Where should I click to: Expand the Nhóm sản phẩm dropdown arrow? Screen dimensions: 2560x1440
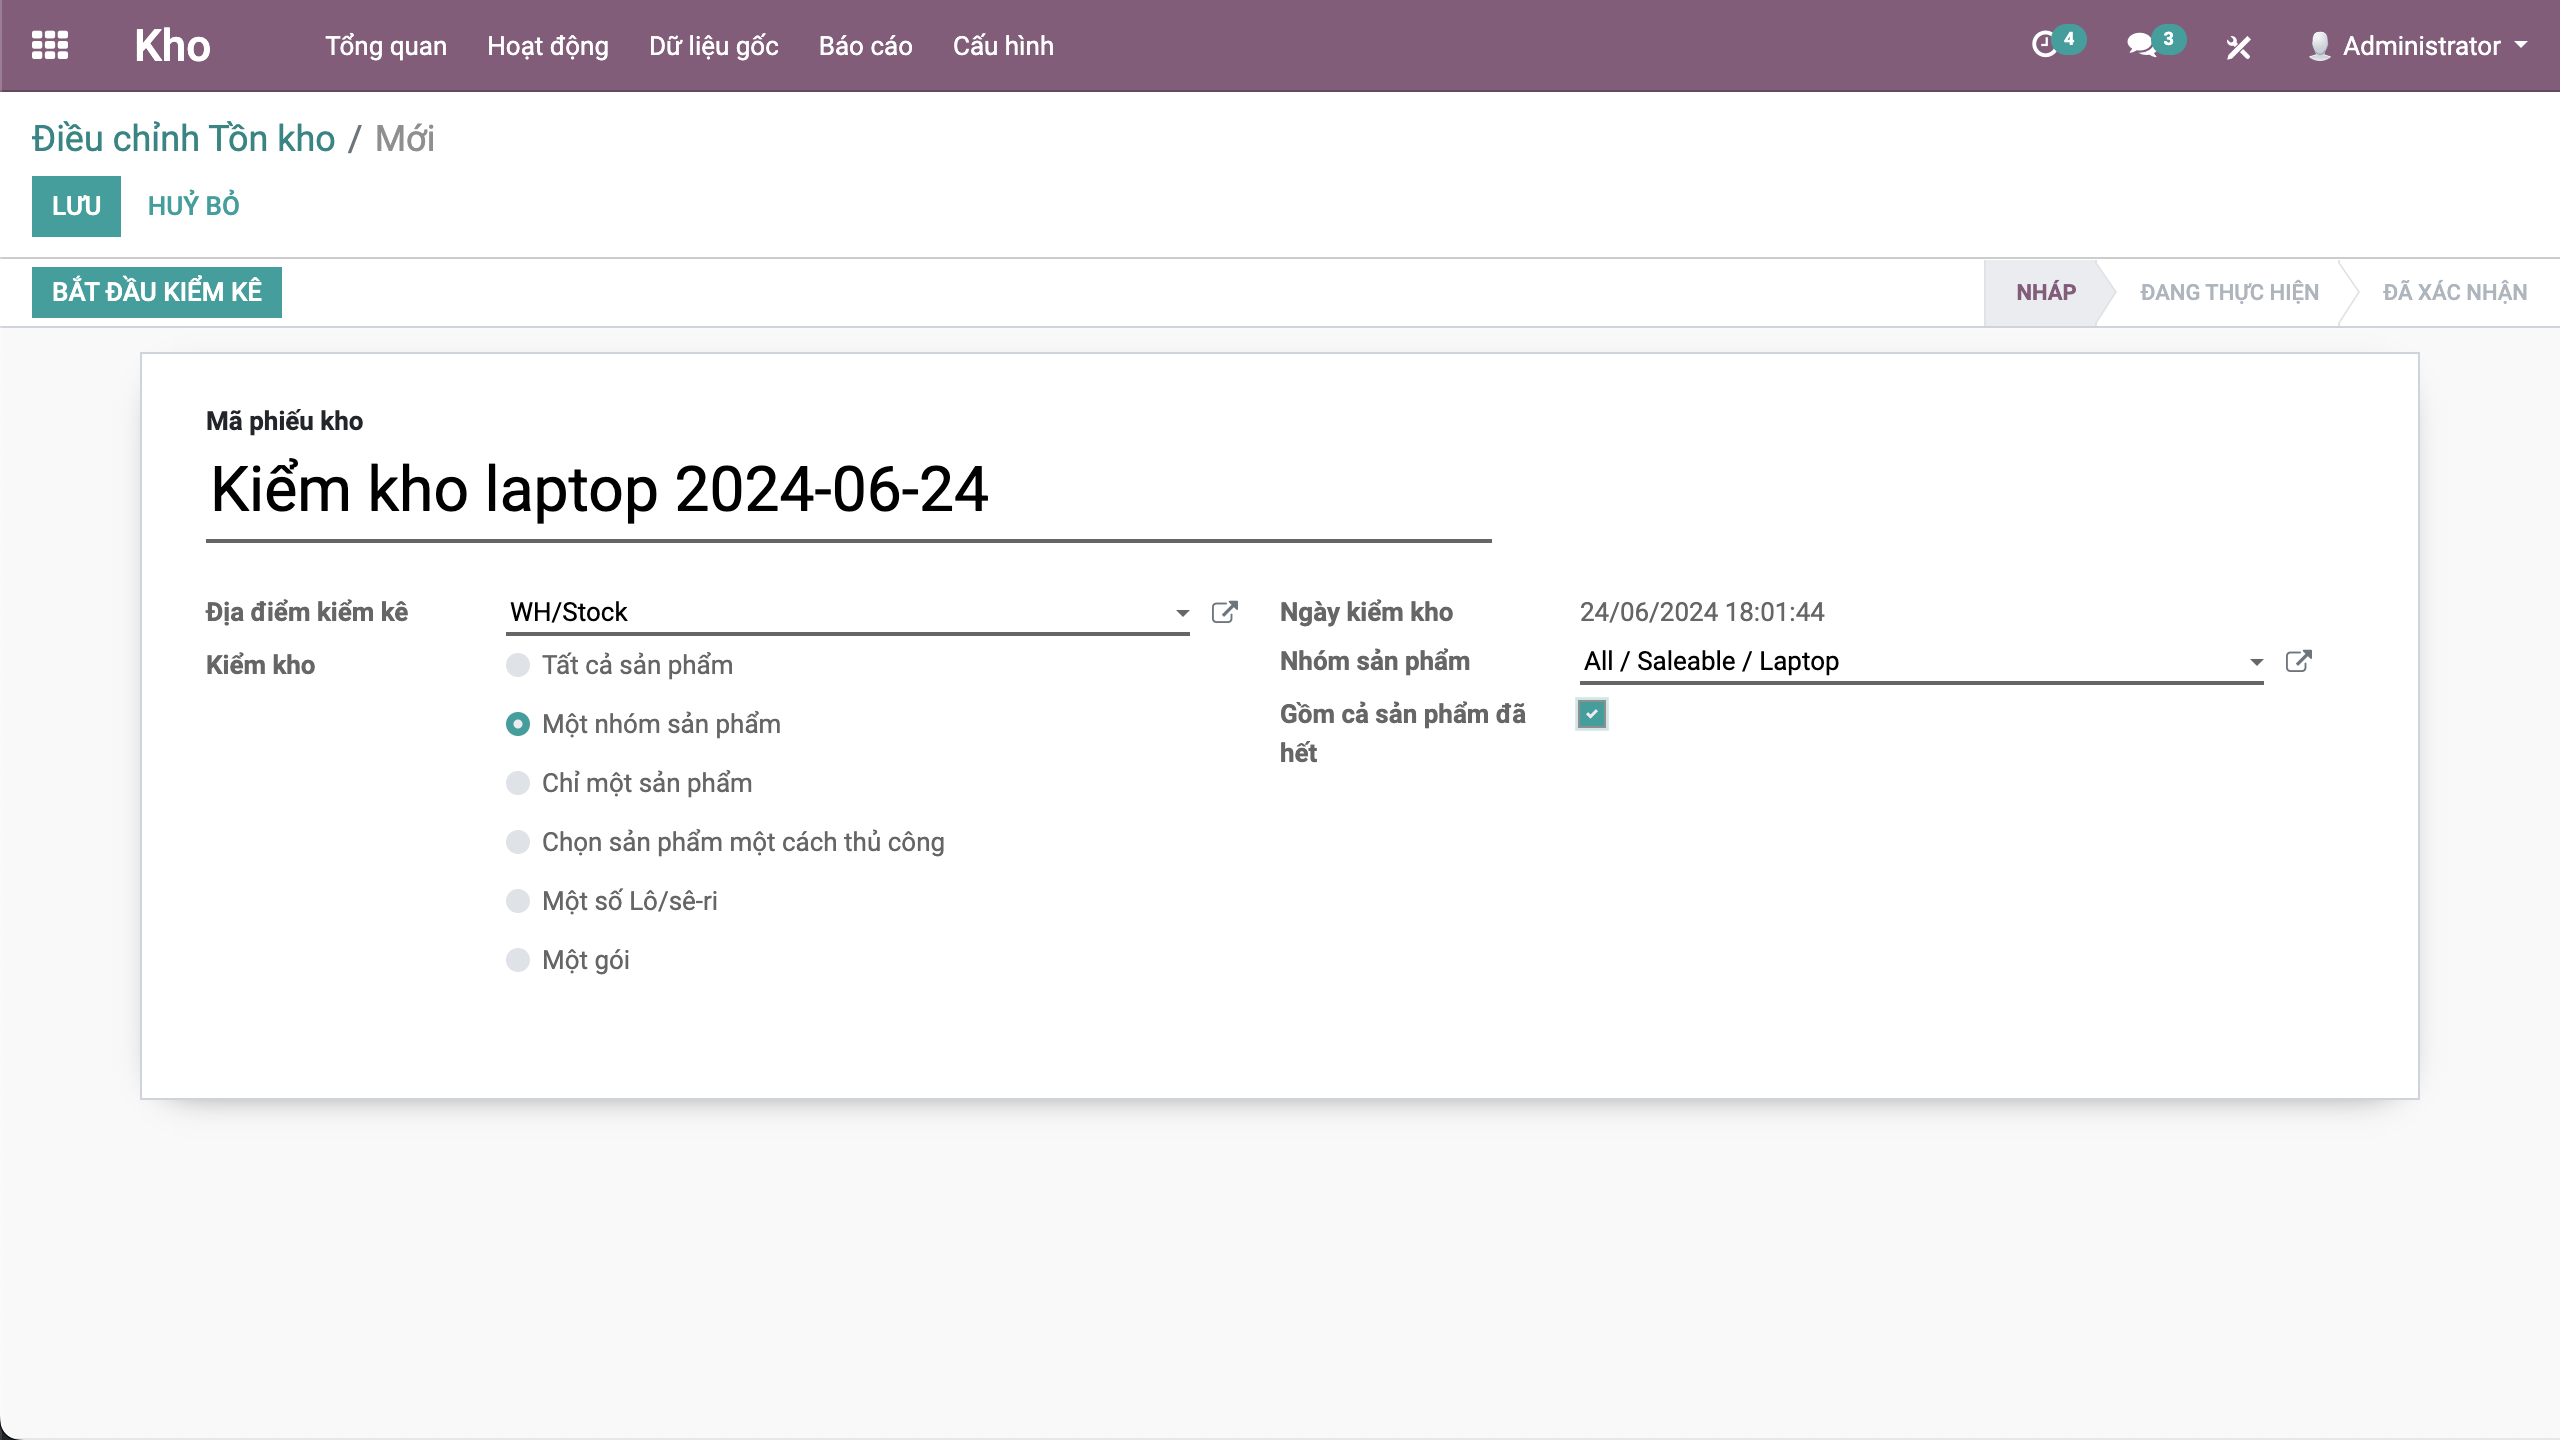coord(2256,662)
